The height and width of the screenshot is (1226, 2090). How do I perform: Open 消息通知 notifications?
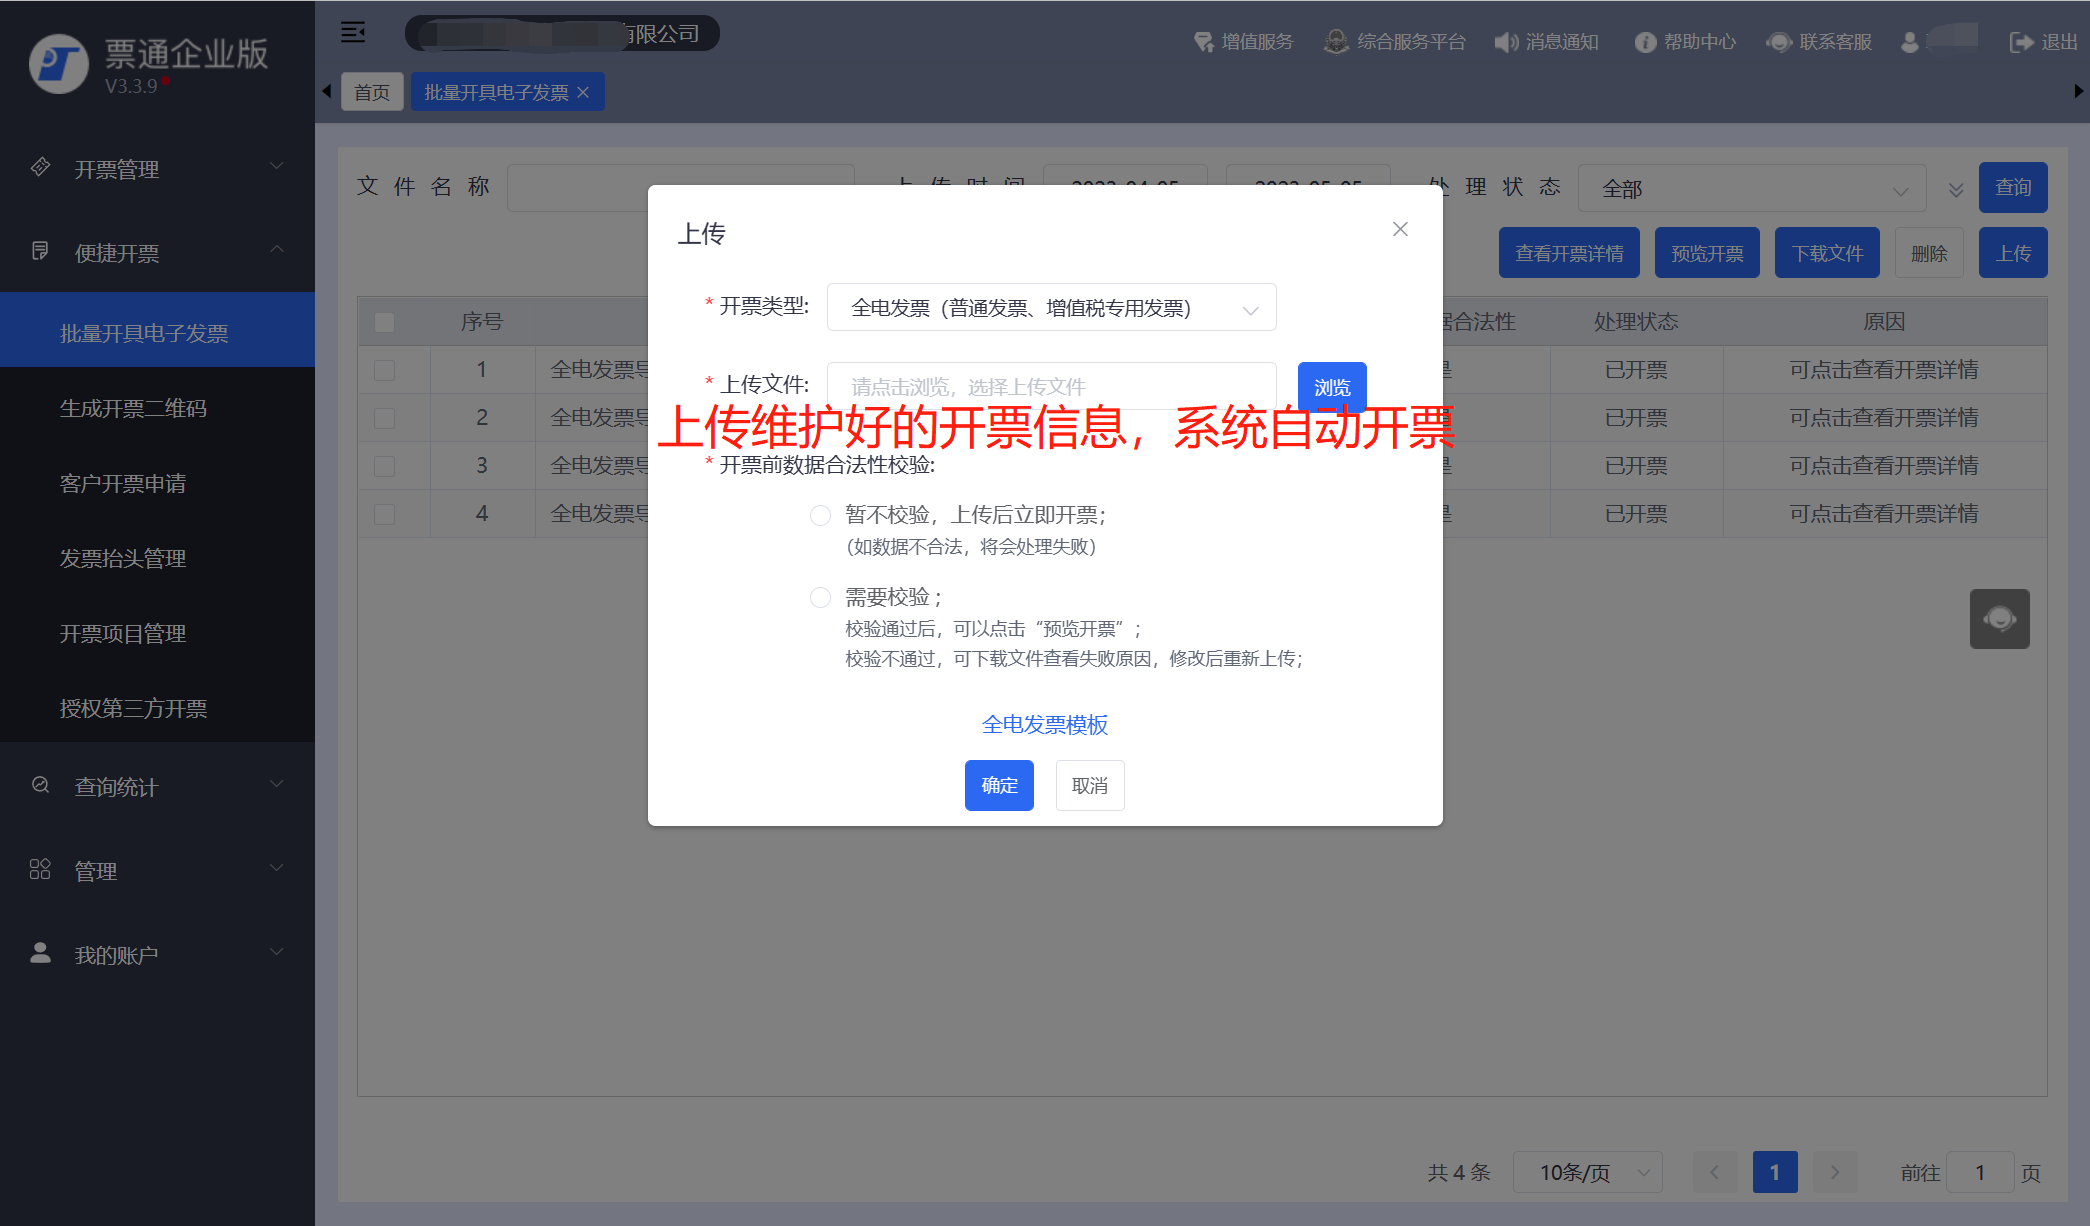click(x=1547, y=42)
